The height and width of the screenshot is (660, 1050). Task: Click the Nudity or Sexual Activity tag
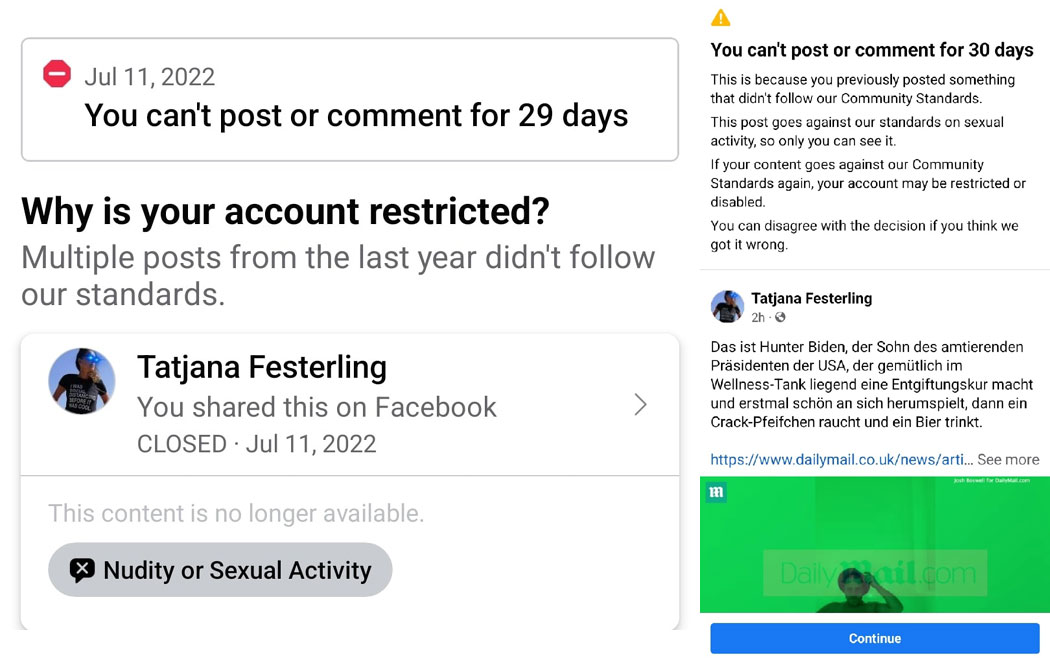[220, 570]
